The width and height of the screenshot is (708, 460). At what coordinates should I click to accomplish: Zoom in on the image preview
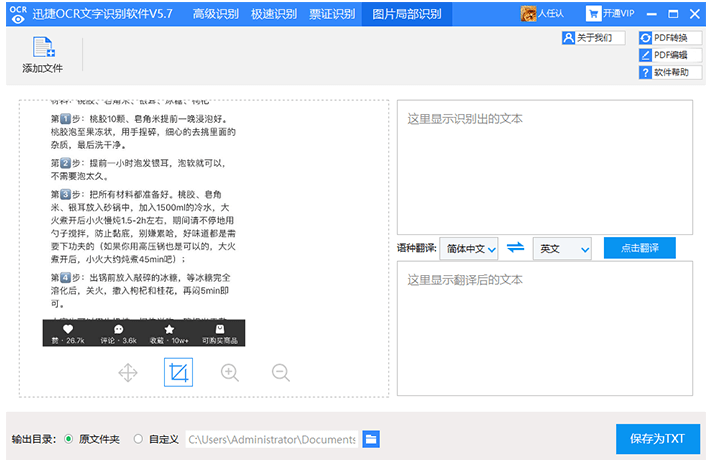[230, 373]
